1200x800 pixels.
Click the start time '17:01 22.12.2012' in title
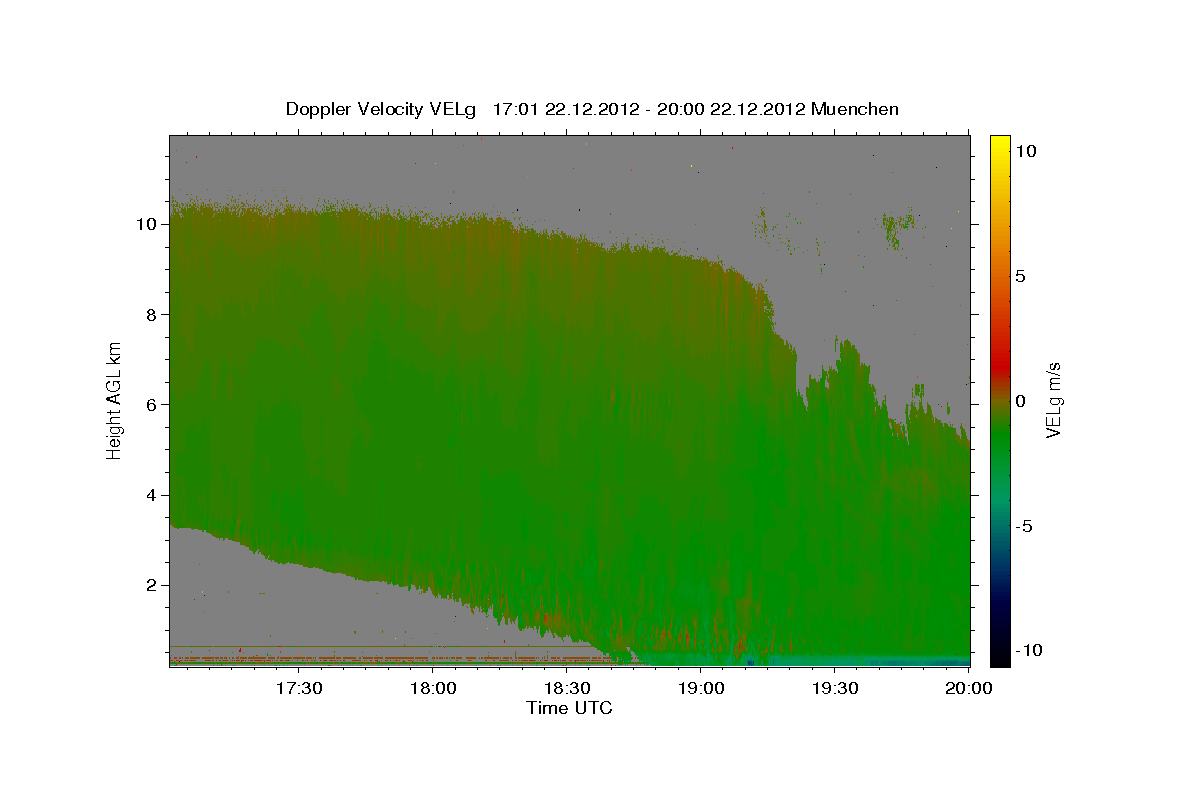(564, 109)
